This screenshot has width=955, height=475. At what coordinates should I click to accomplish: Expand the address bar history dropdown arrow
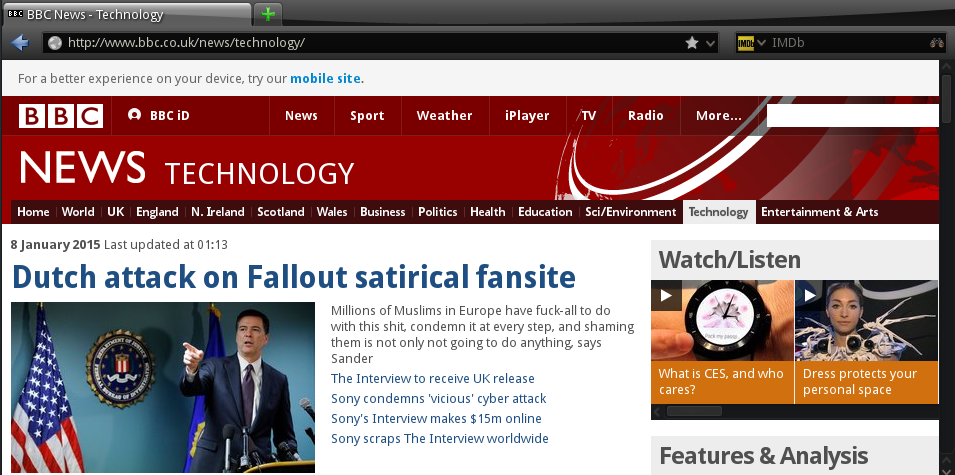coord(710,43)
